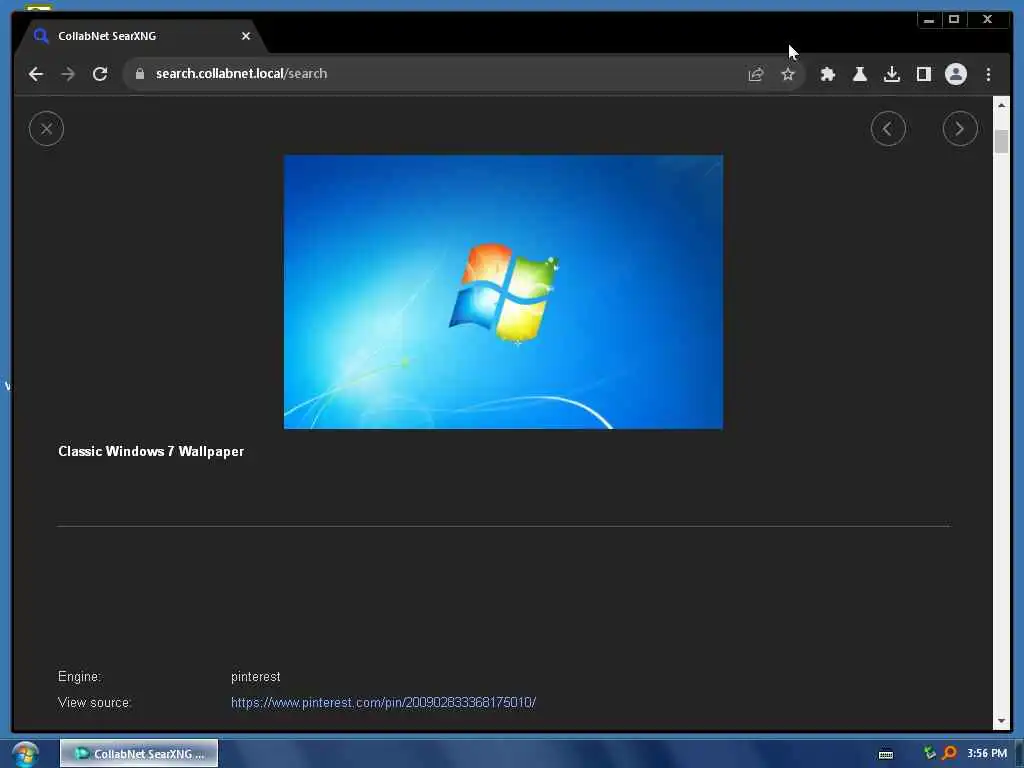This screenshot has height=768, width=1024.
Task: Click the page scrollbar up arrow
Action: click(x=1001, y=104)
